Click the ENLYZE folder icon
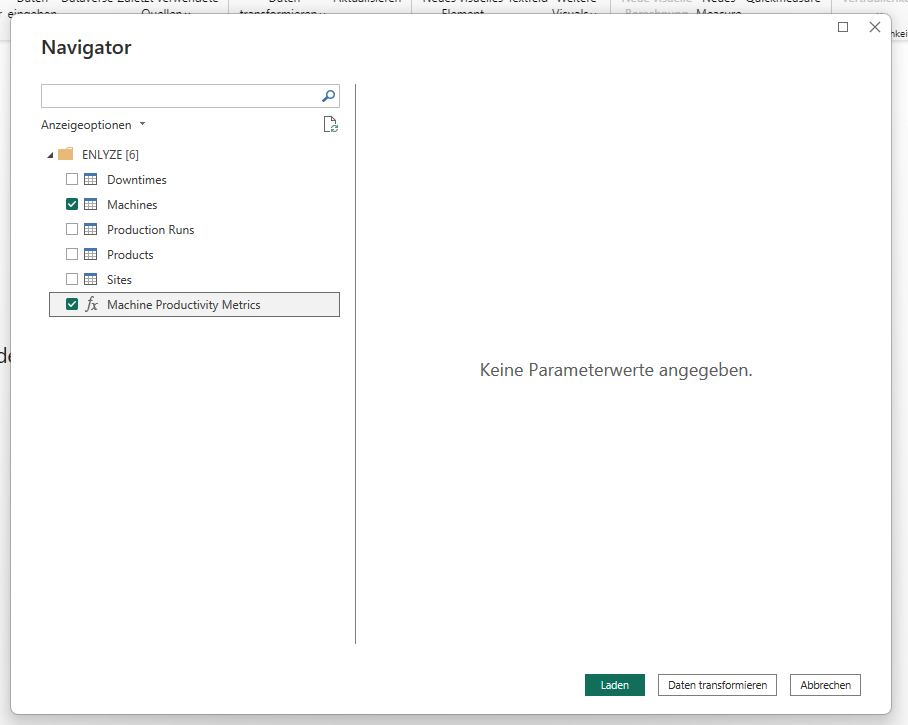The image size is (908, 725). click(66, 154)
